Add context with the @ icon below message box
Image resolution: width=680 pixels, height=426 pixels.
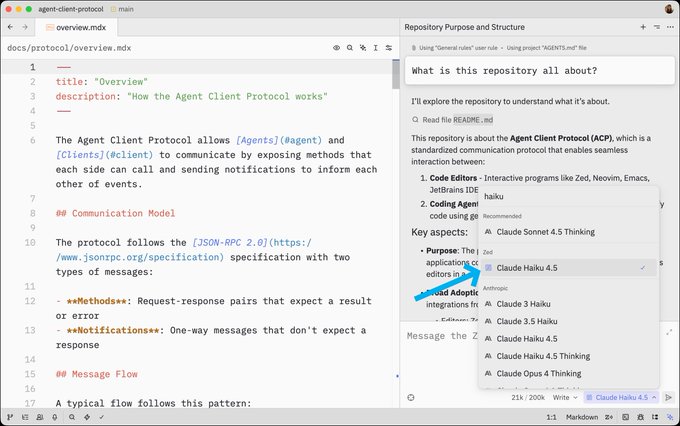411,397
